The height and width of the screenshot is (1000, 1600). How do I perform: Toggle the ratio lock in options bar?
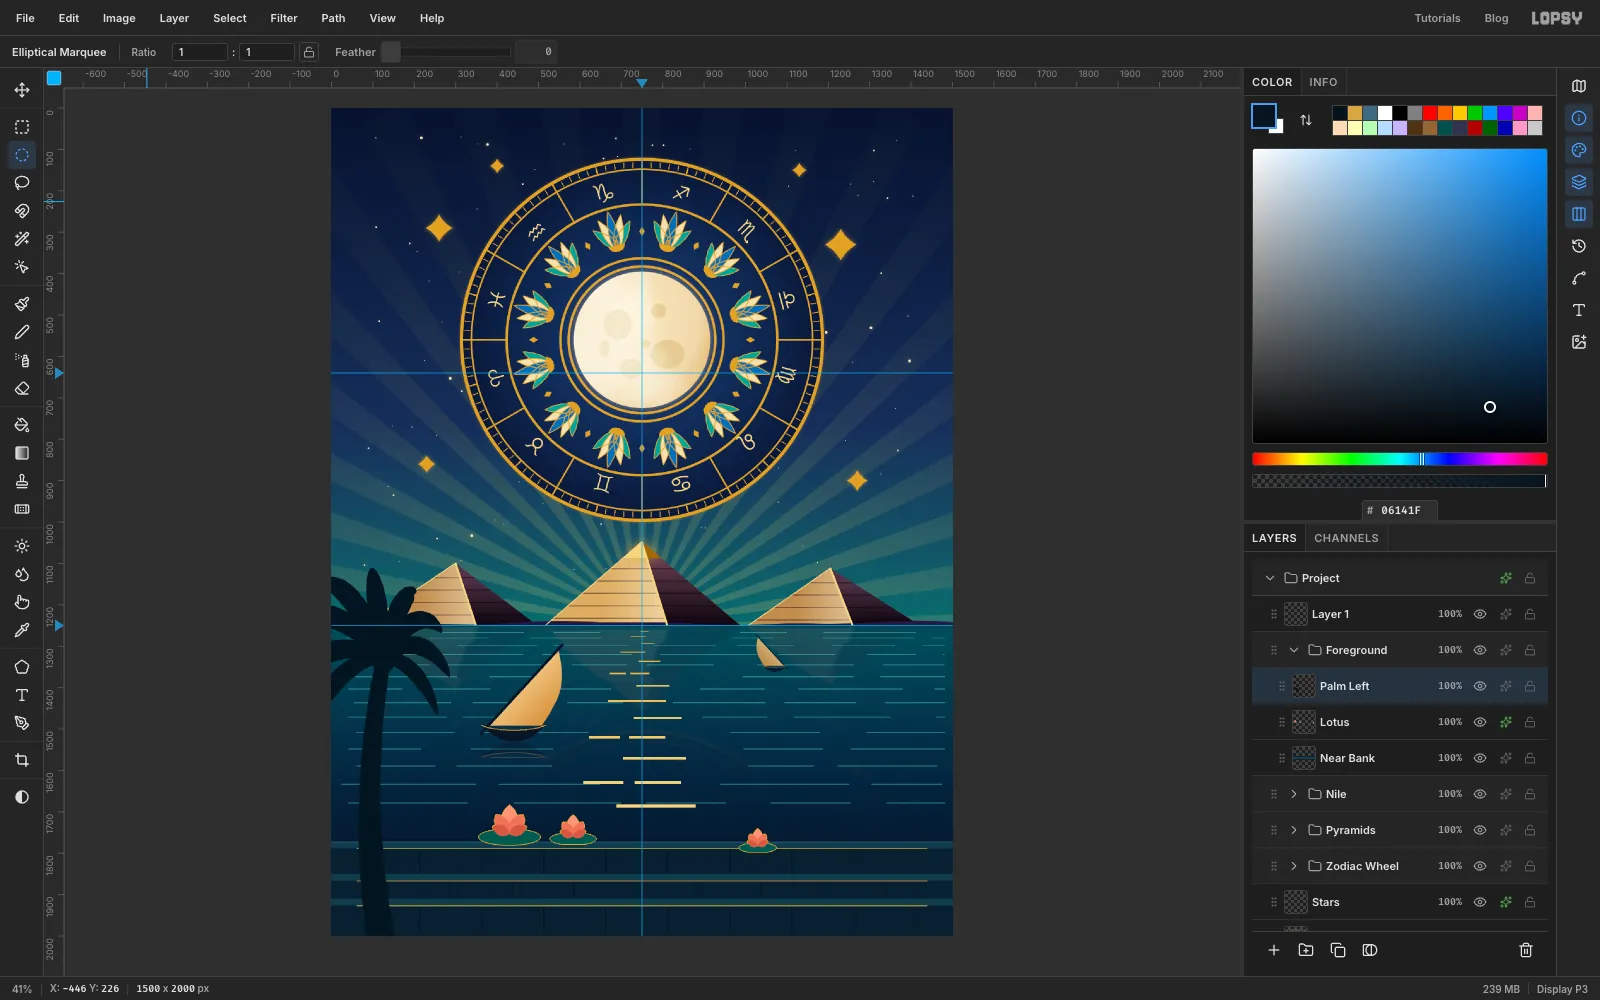(310, 52)
